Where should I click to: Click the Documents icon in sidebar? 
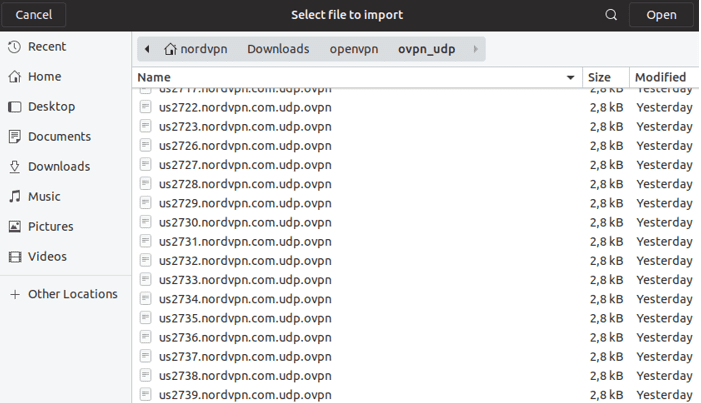[x=15, y=136]
